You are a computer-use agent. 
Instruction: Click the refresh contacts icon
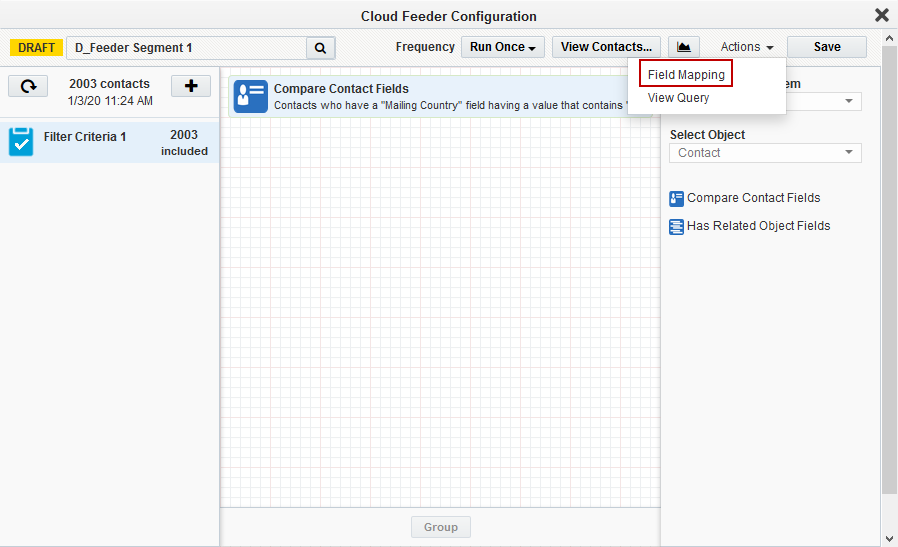(x=28, y=86)
